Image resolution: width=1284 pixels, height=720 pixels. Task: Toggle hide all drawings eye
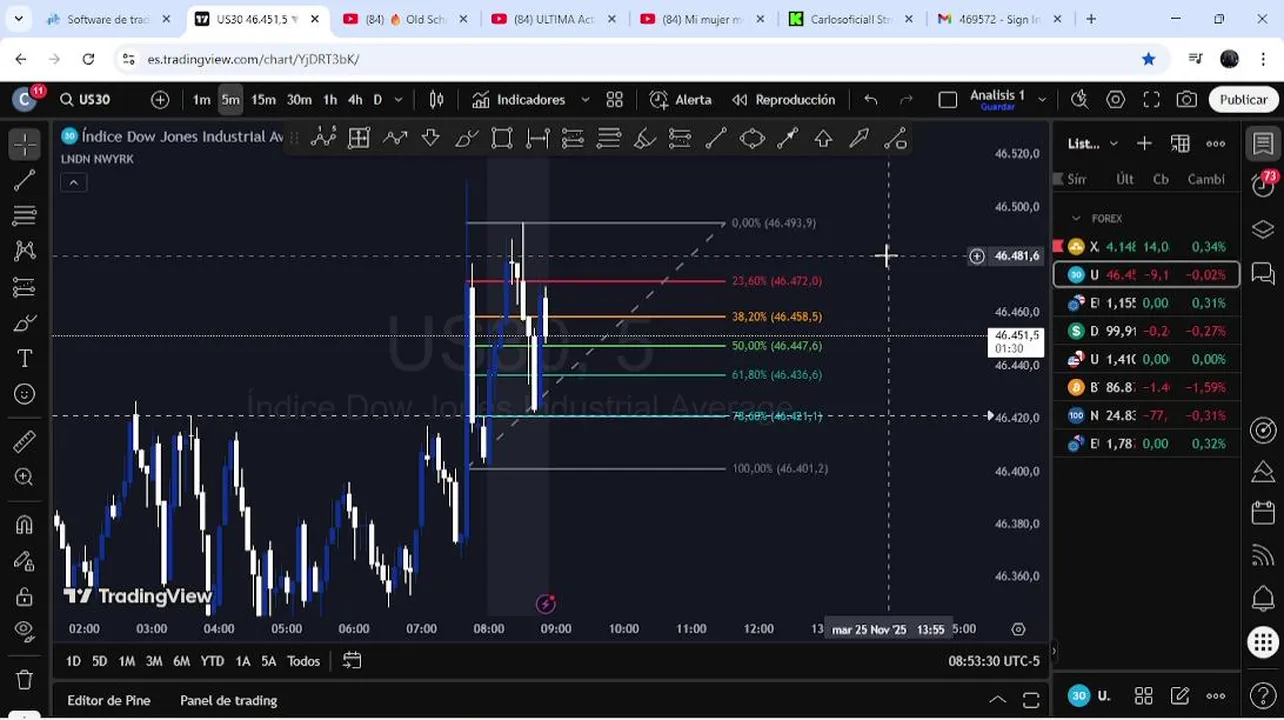[x=25, y=632]
